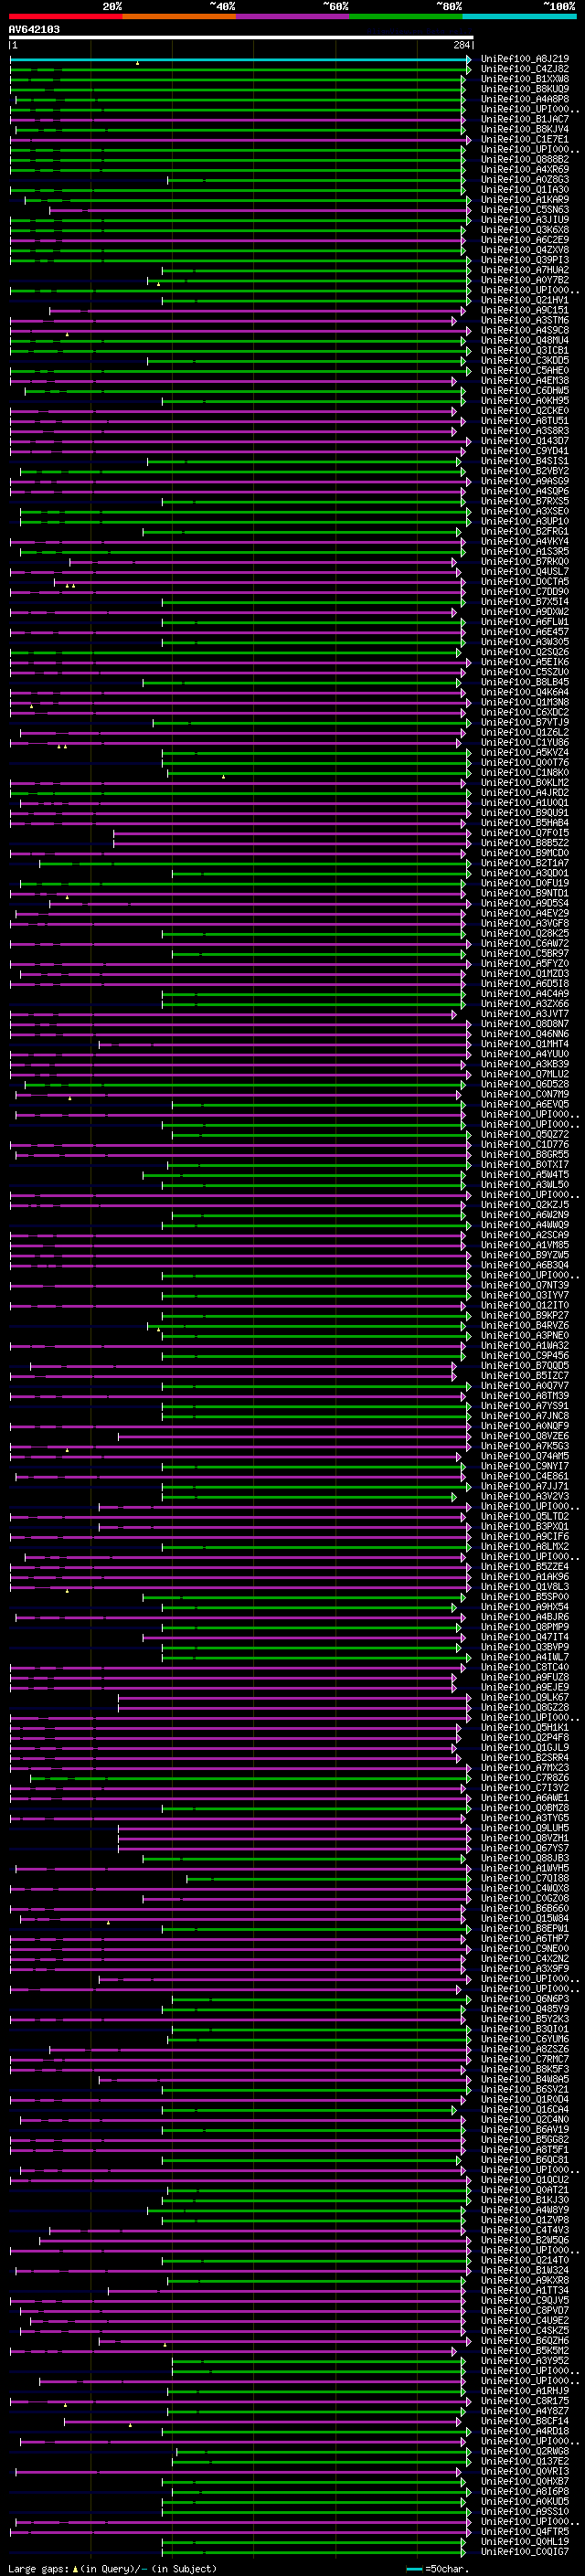Click label UniRef100_A3PNE0
The image size is (585, 2576).
click(x=525, y=1335)
